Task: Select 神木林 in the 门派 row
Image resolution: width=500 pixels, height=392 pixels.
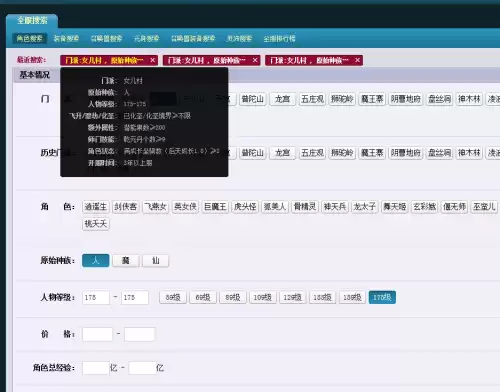Action: click(x=469, y=99)
